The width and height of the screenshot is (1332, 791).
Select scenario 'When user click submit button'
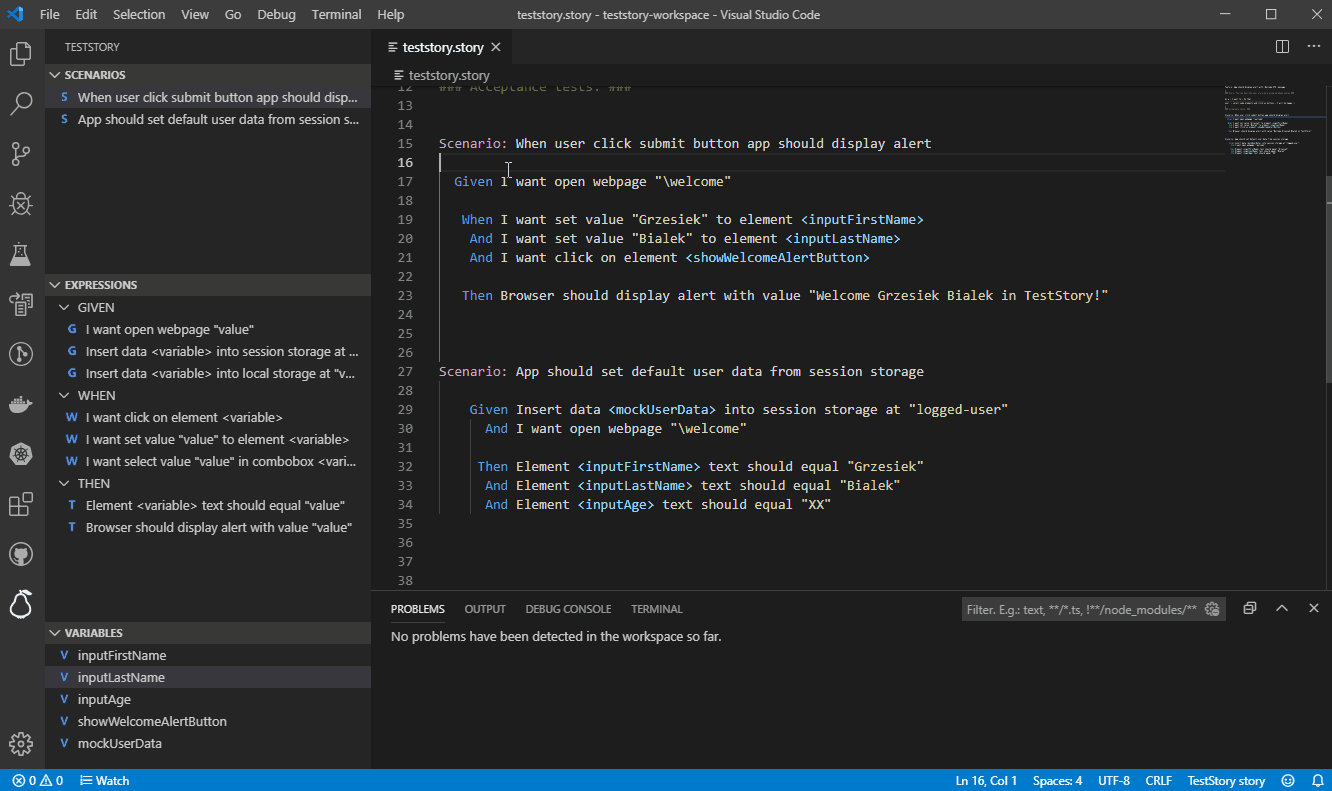[x=208, y=98]
